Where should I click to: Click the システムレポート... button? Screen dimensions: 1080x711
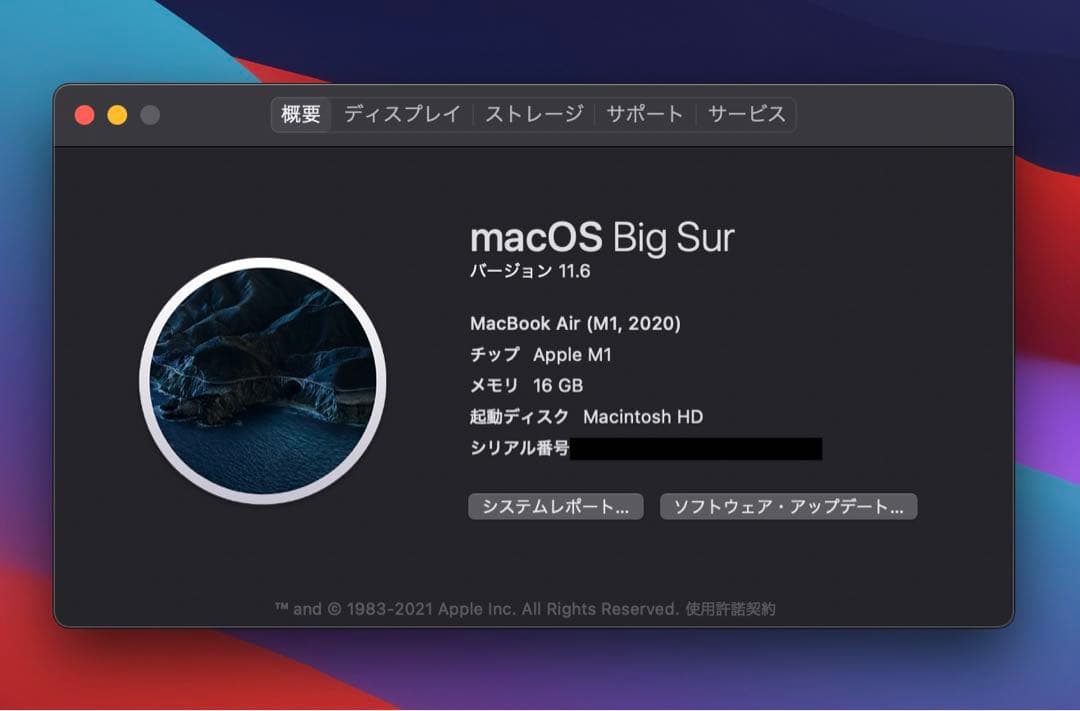pos(555,507)
